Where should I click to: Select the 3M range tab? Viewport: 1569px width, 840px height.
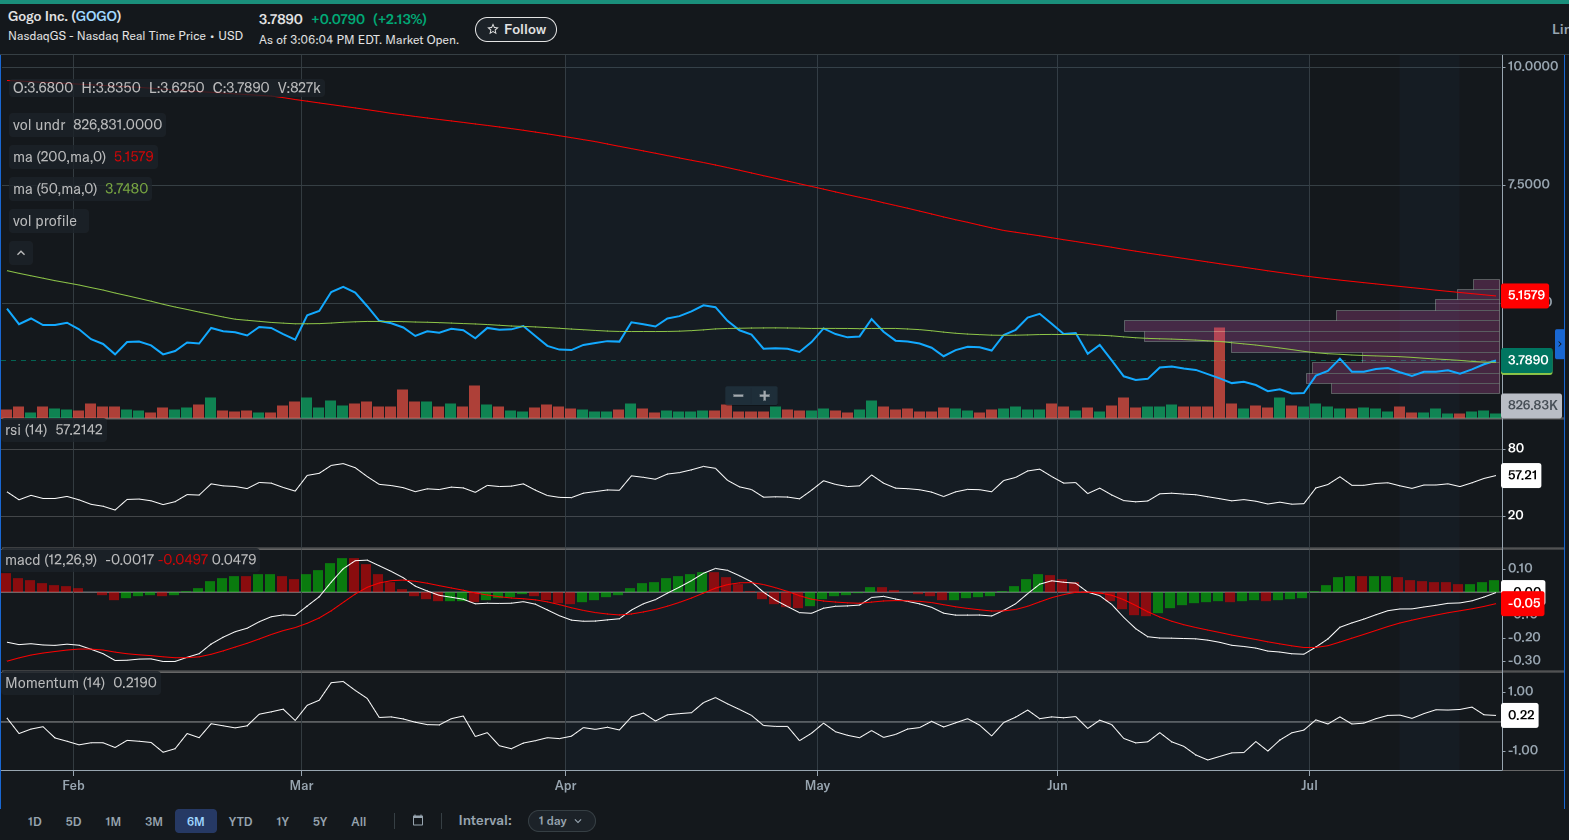[154, 822]
